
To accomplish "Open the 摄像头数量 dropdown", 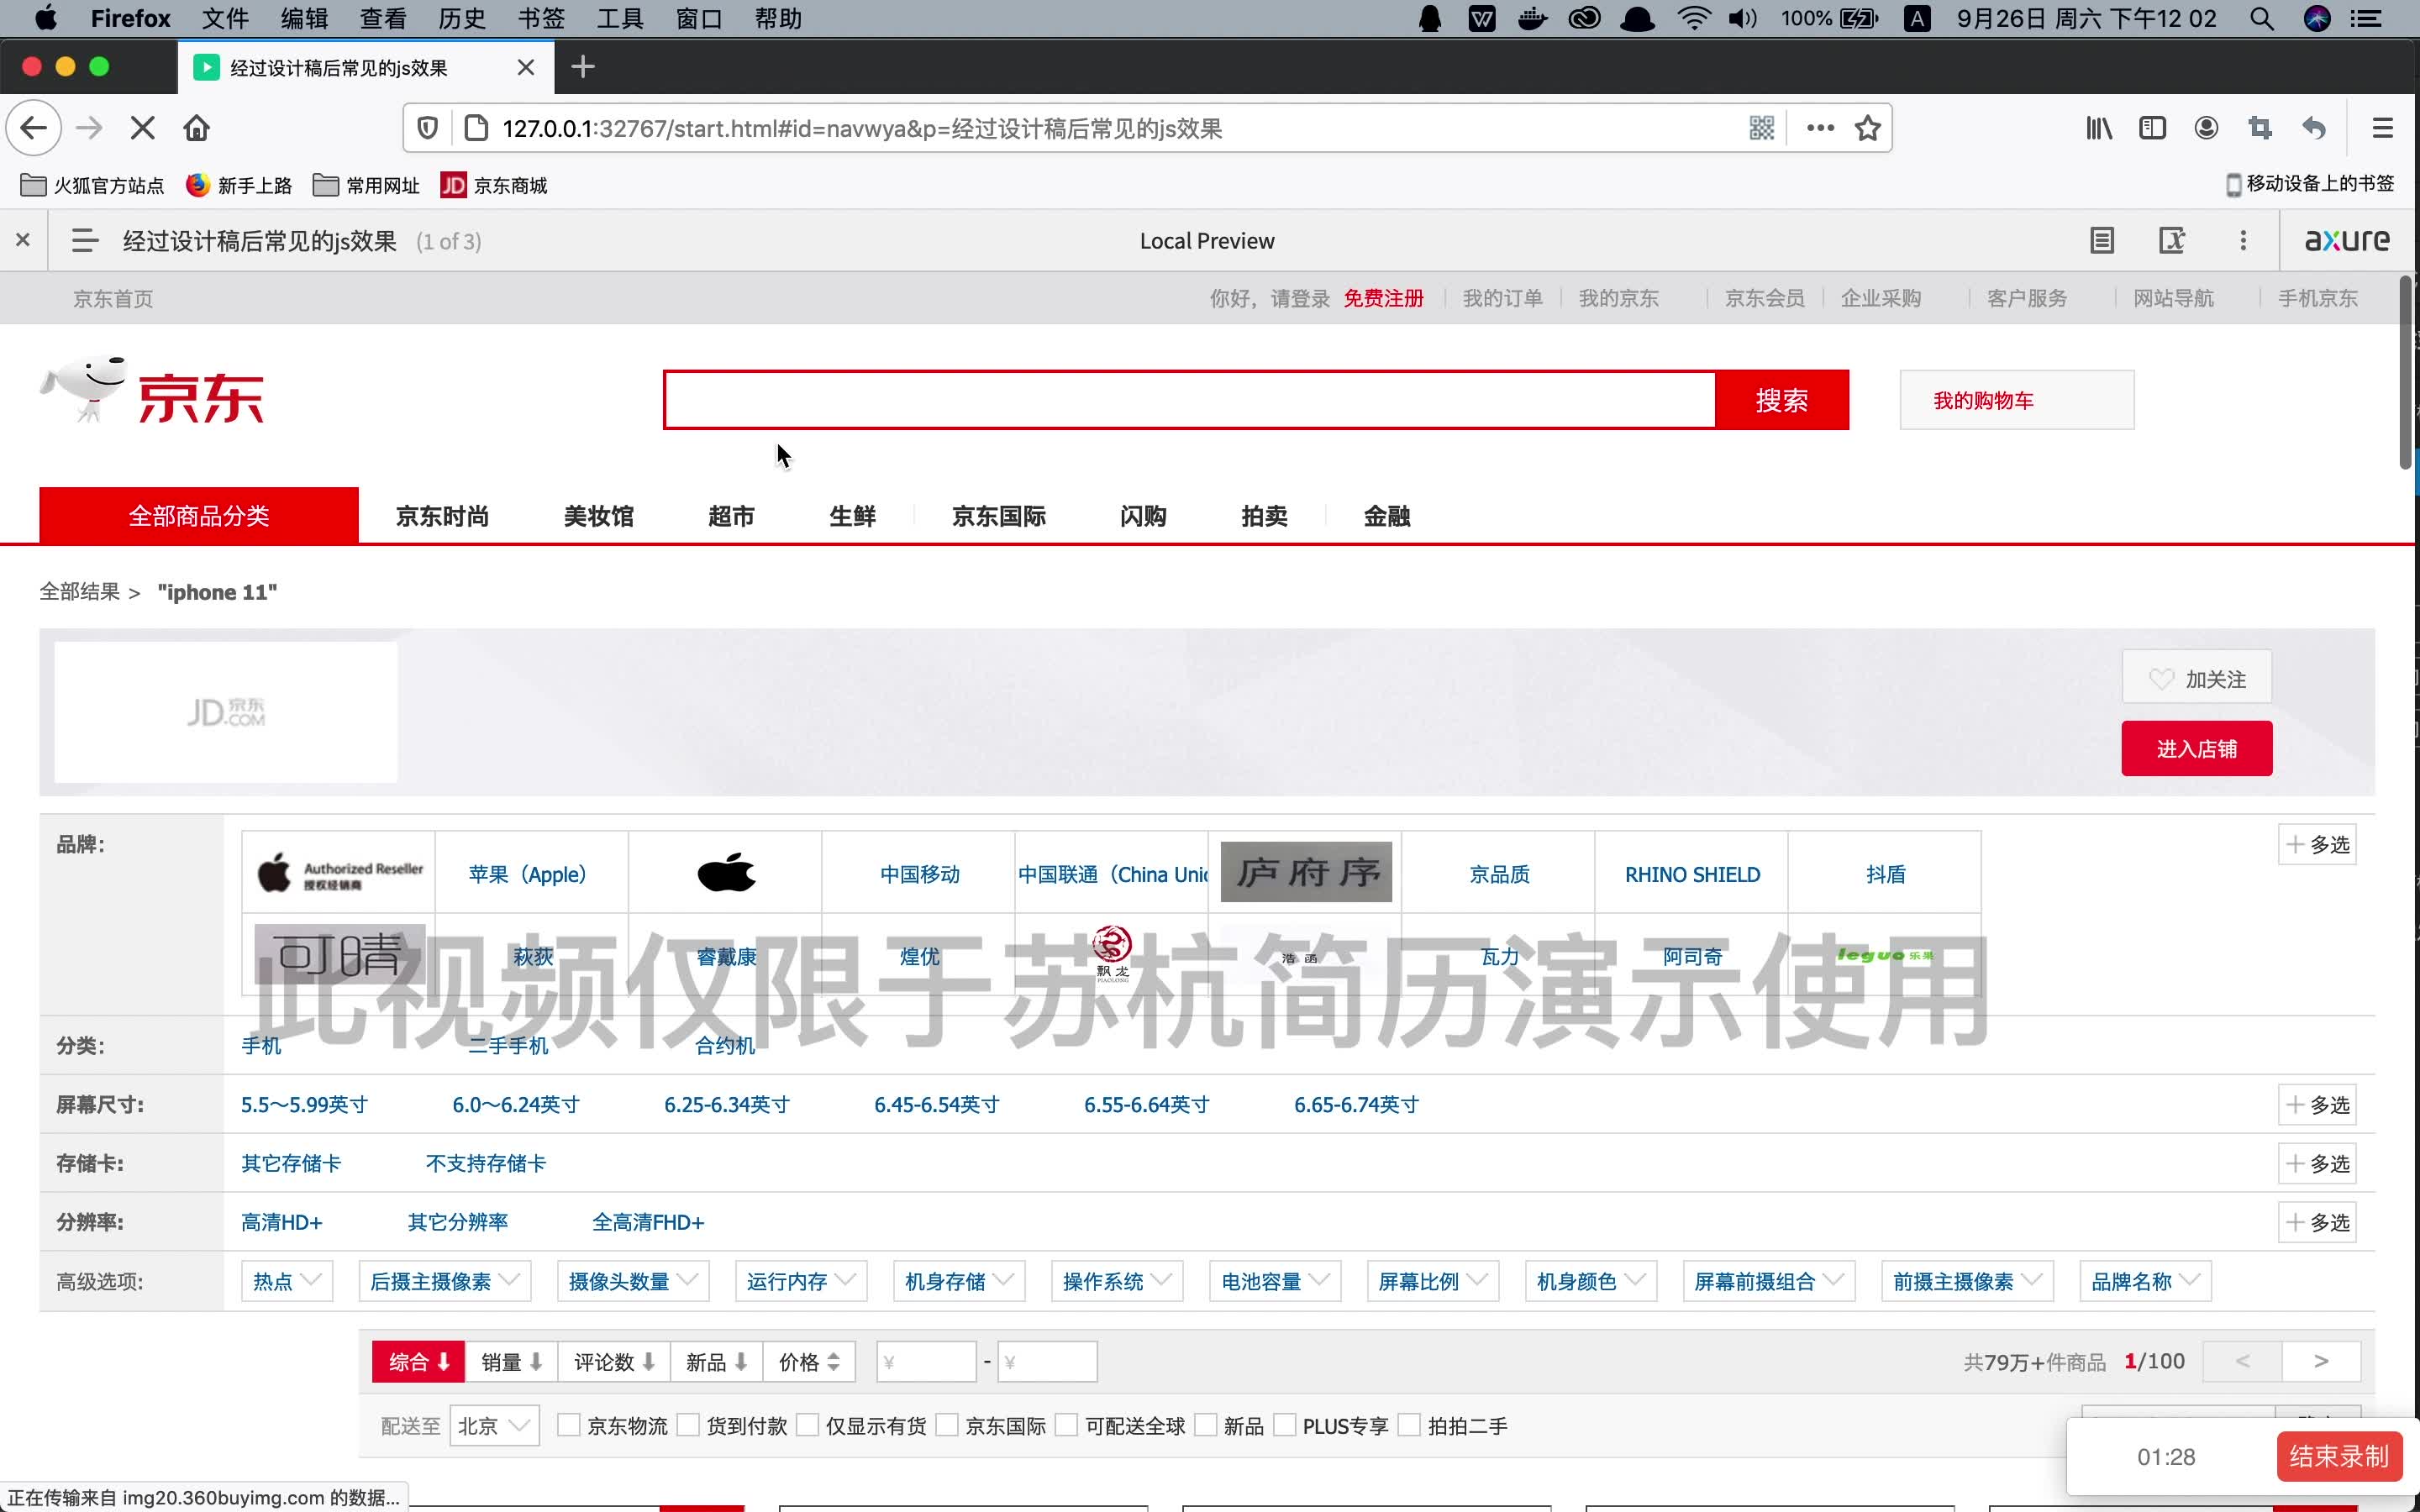I will (633, 1281).
